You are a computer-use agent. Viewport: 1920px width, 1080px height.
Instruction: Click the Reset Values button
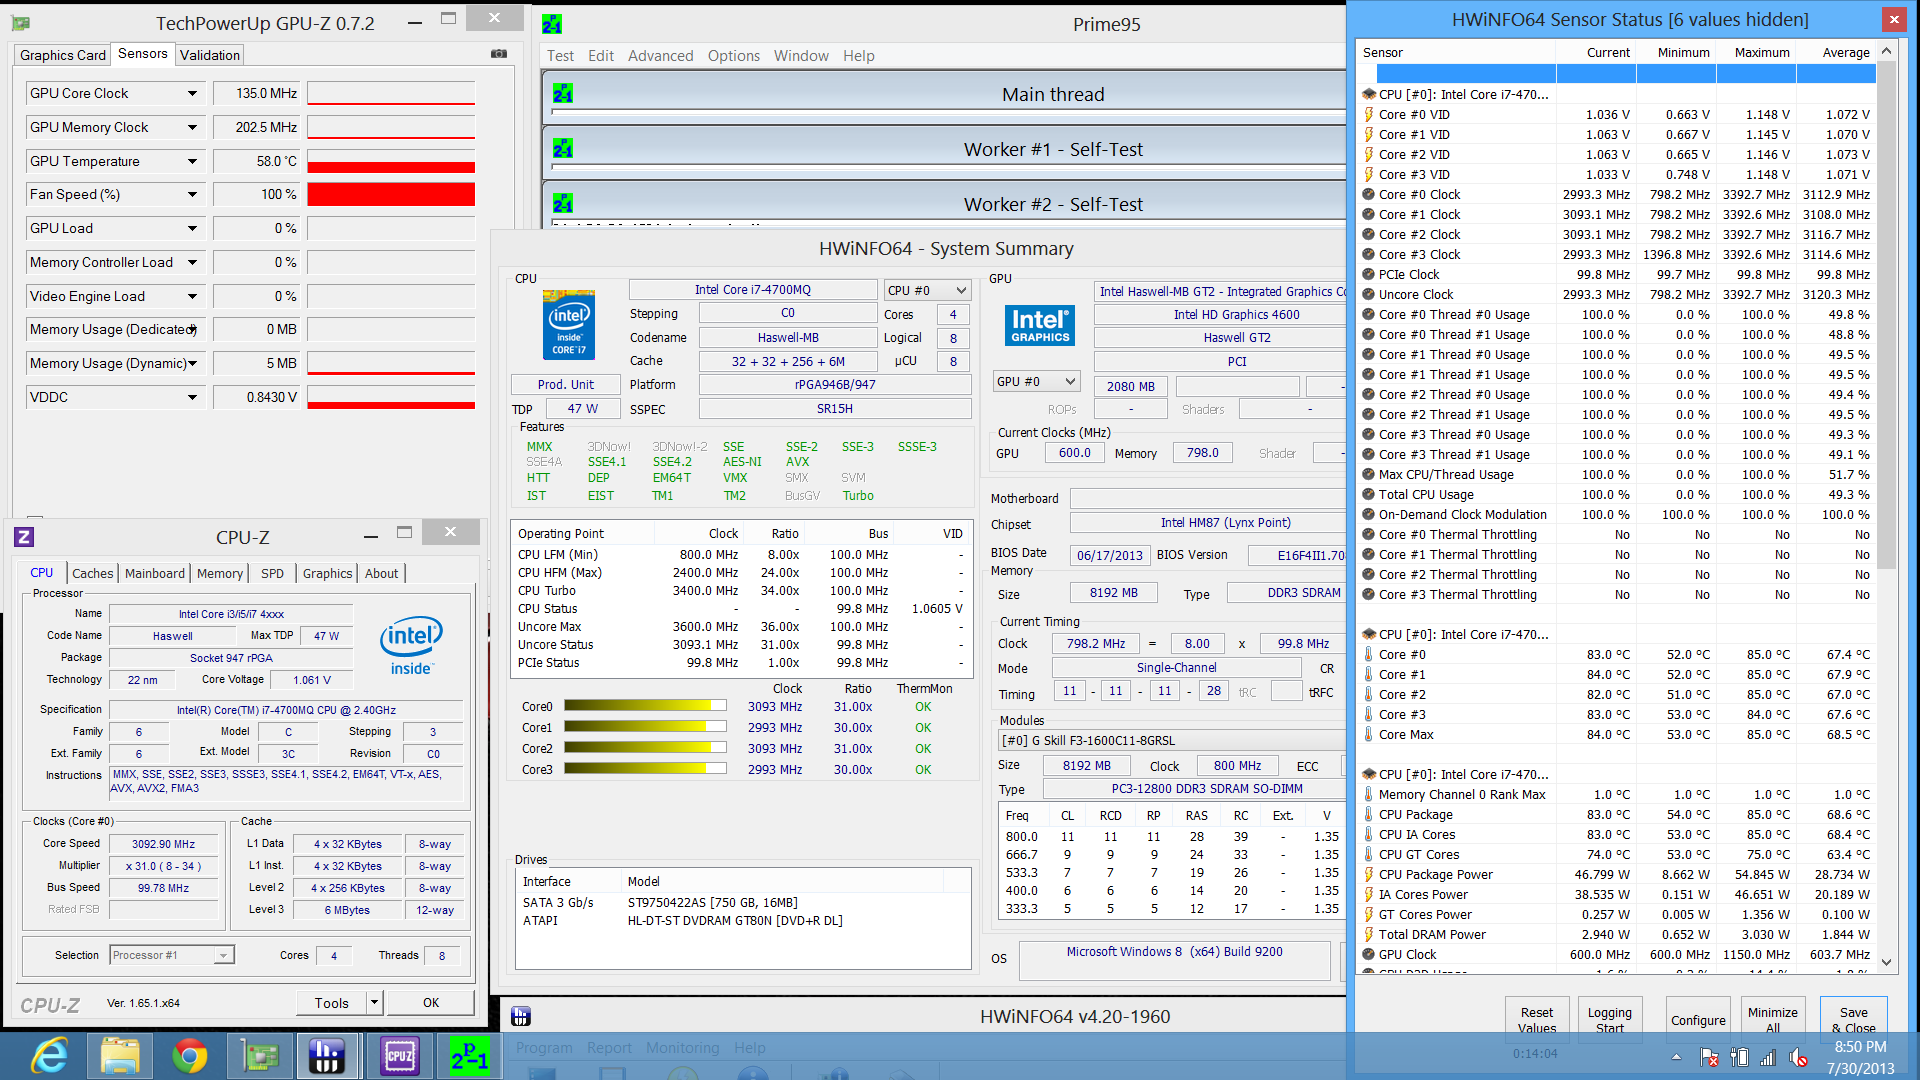1537,1019
